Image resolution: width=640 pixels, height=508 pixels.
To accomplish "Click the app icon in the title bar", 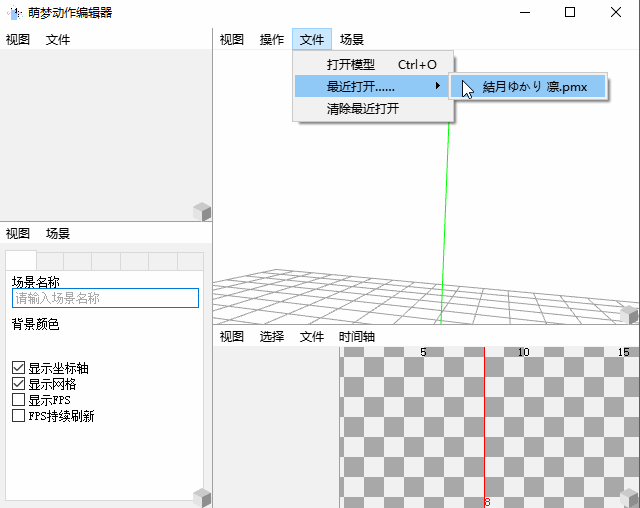I will (14, 13).
